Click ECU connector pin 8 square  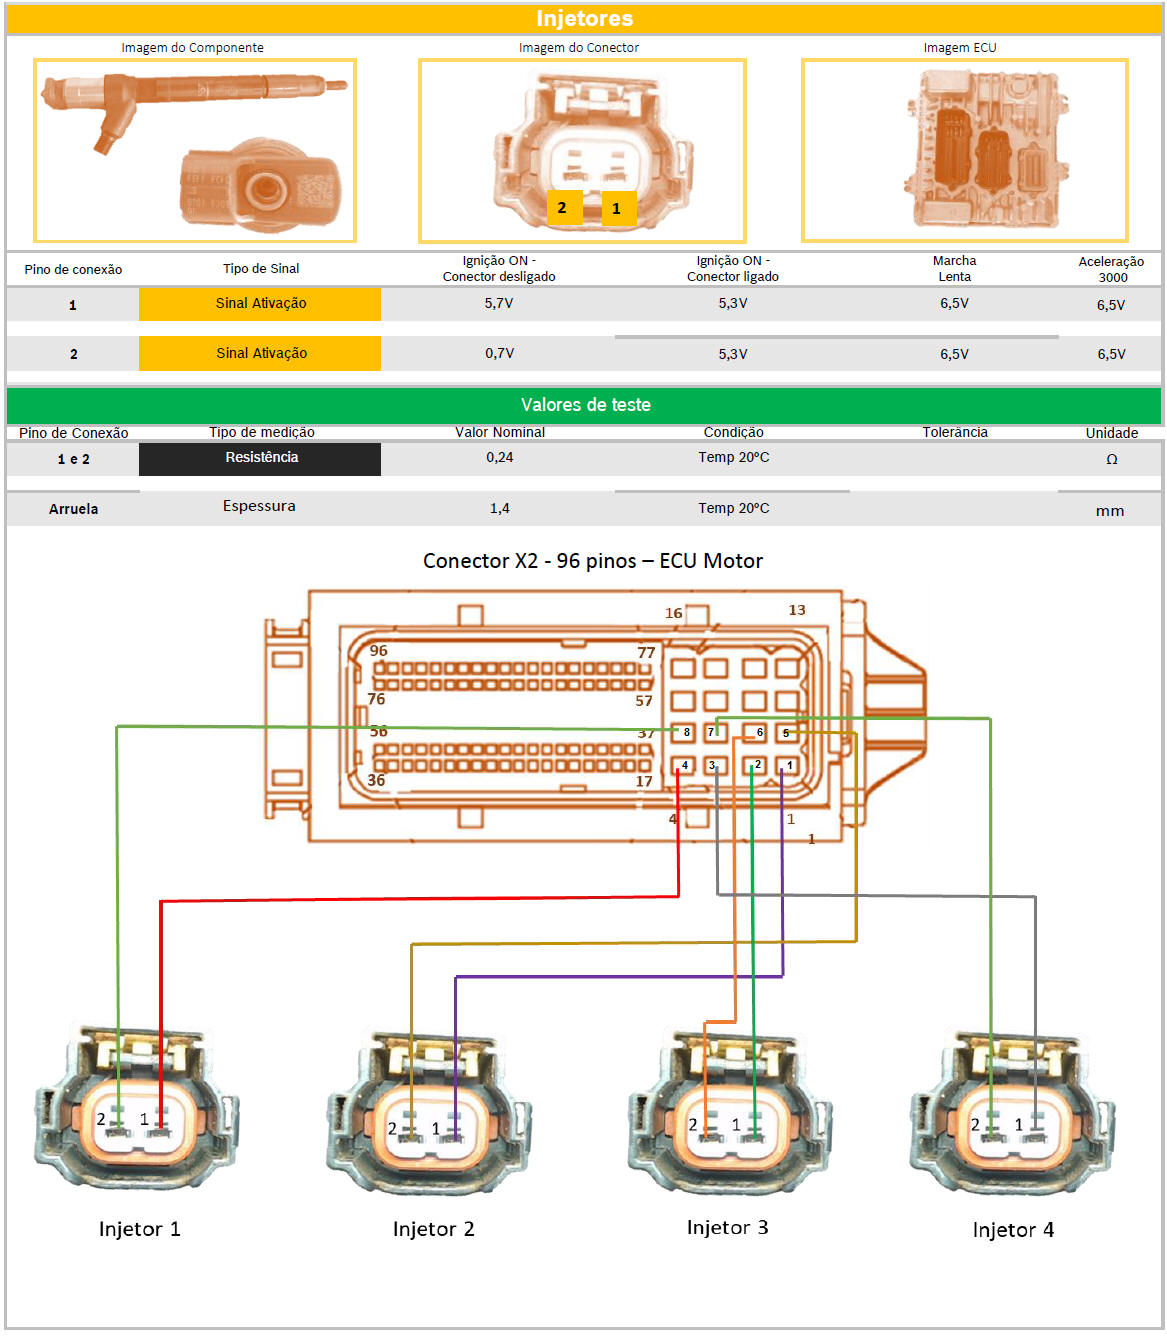point(684,733)
